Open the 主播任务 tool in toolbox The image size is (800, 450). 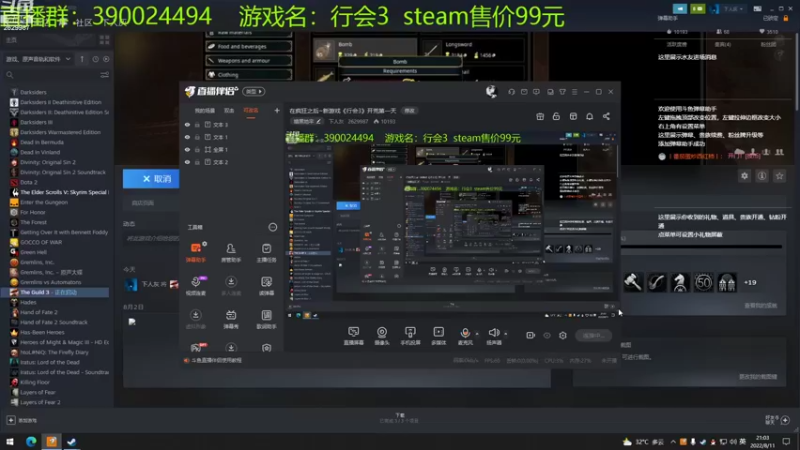[x=266, y=253]
